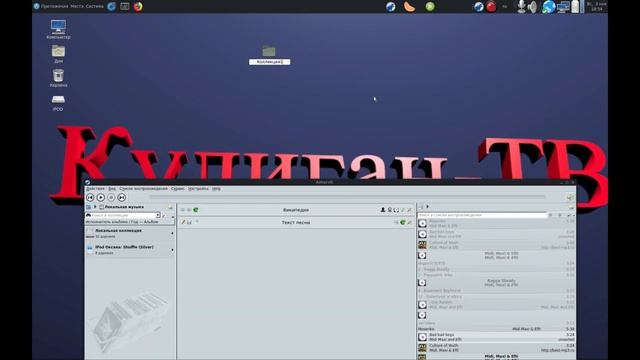Show the artist page via Википедия person icon
The height and width of the screenshot is (360, 640).
point(383,210)
